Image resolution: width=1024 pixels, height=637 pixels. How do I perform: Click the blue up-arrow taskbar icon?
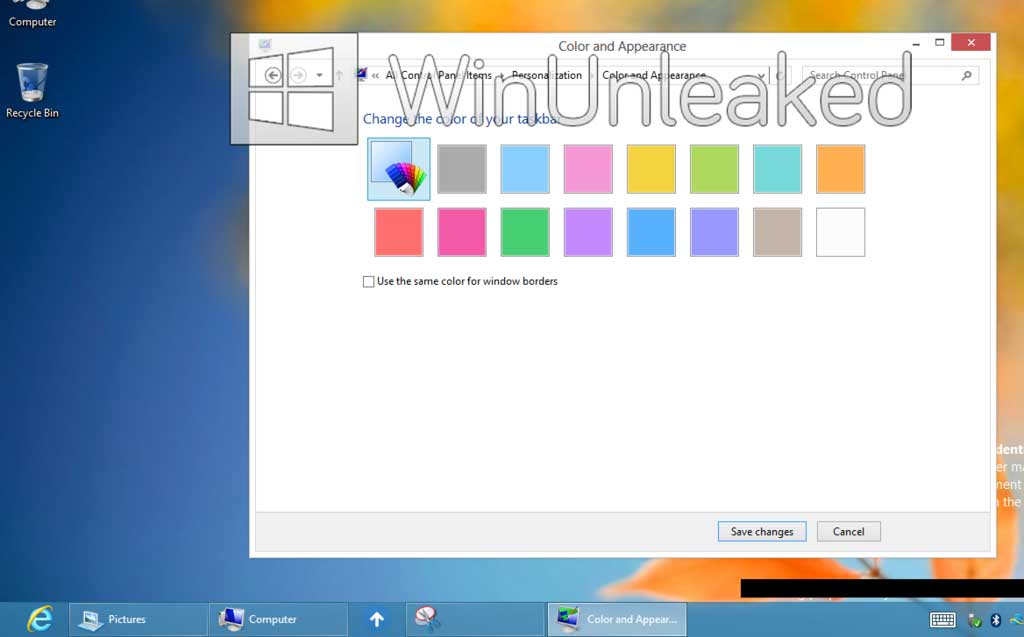point(376,619)
